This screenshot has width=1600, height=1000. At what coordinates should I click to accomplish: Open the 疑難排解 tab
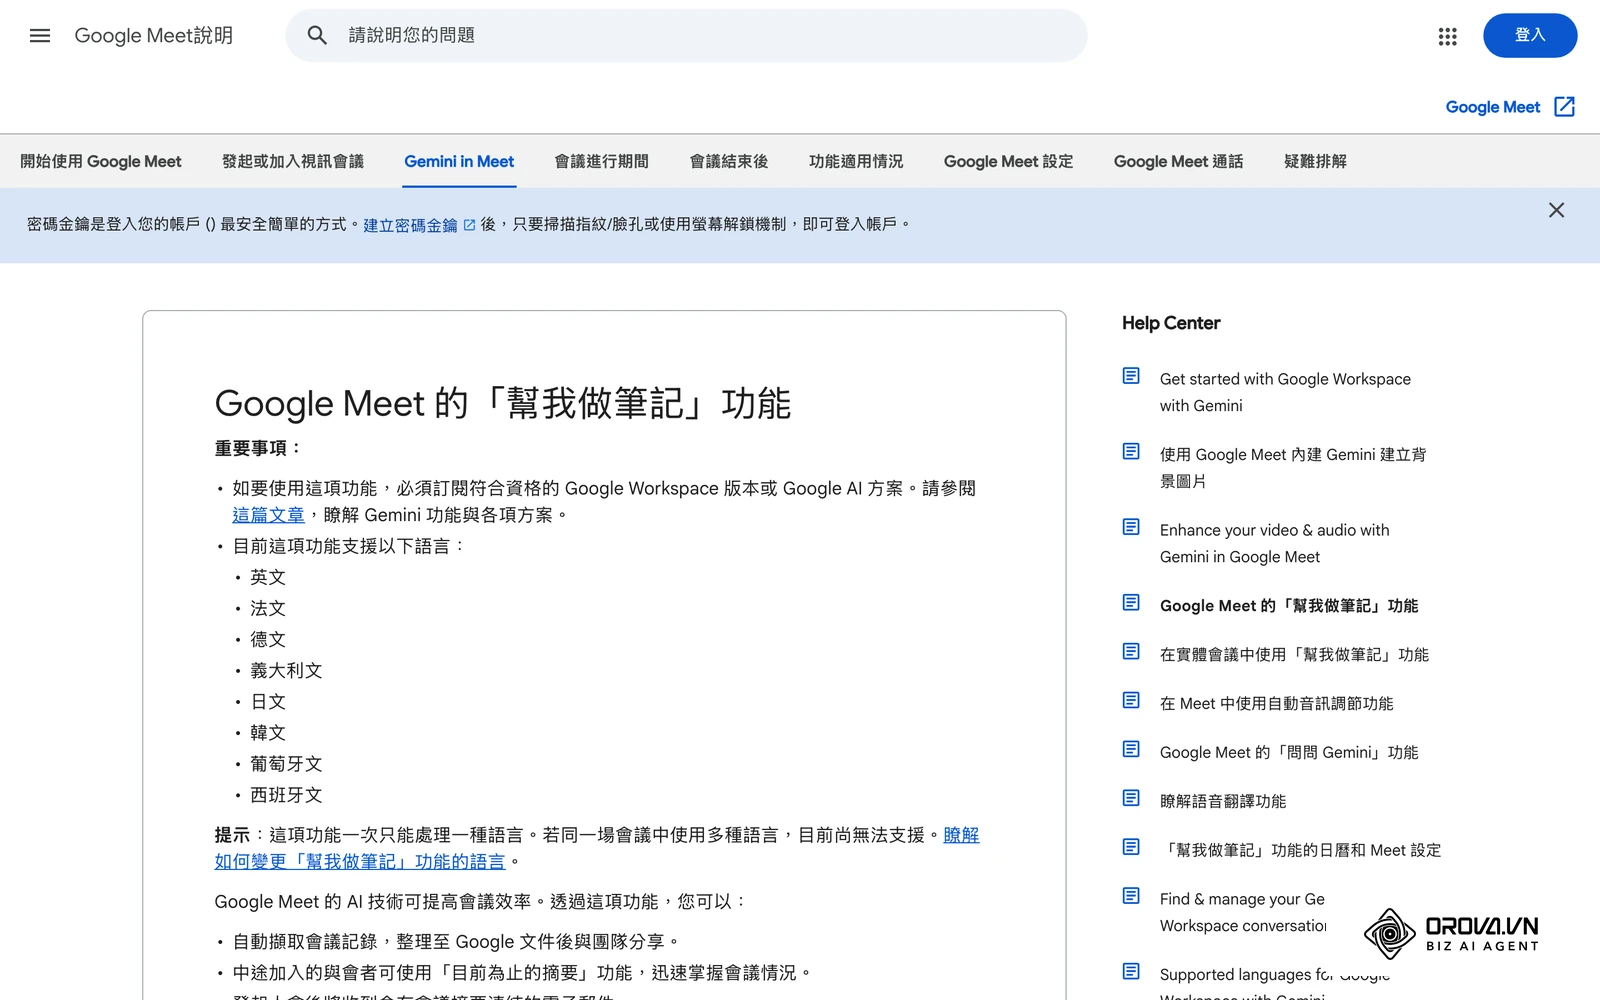(x=1315, y=161)
